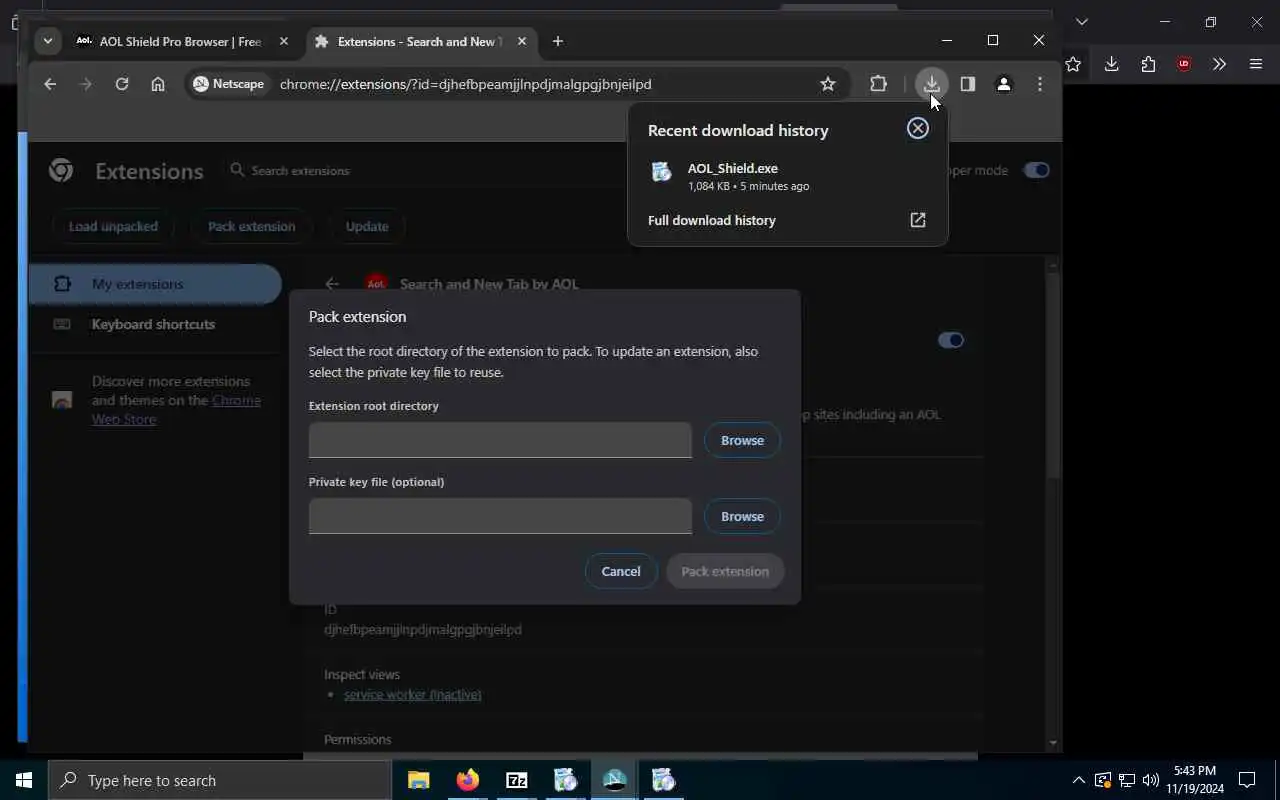Browse for the extension root directory
The height and width of the screenshot is (800, 1280).
pos(742,440)
